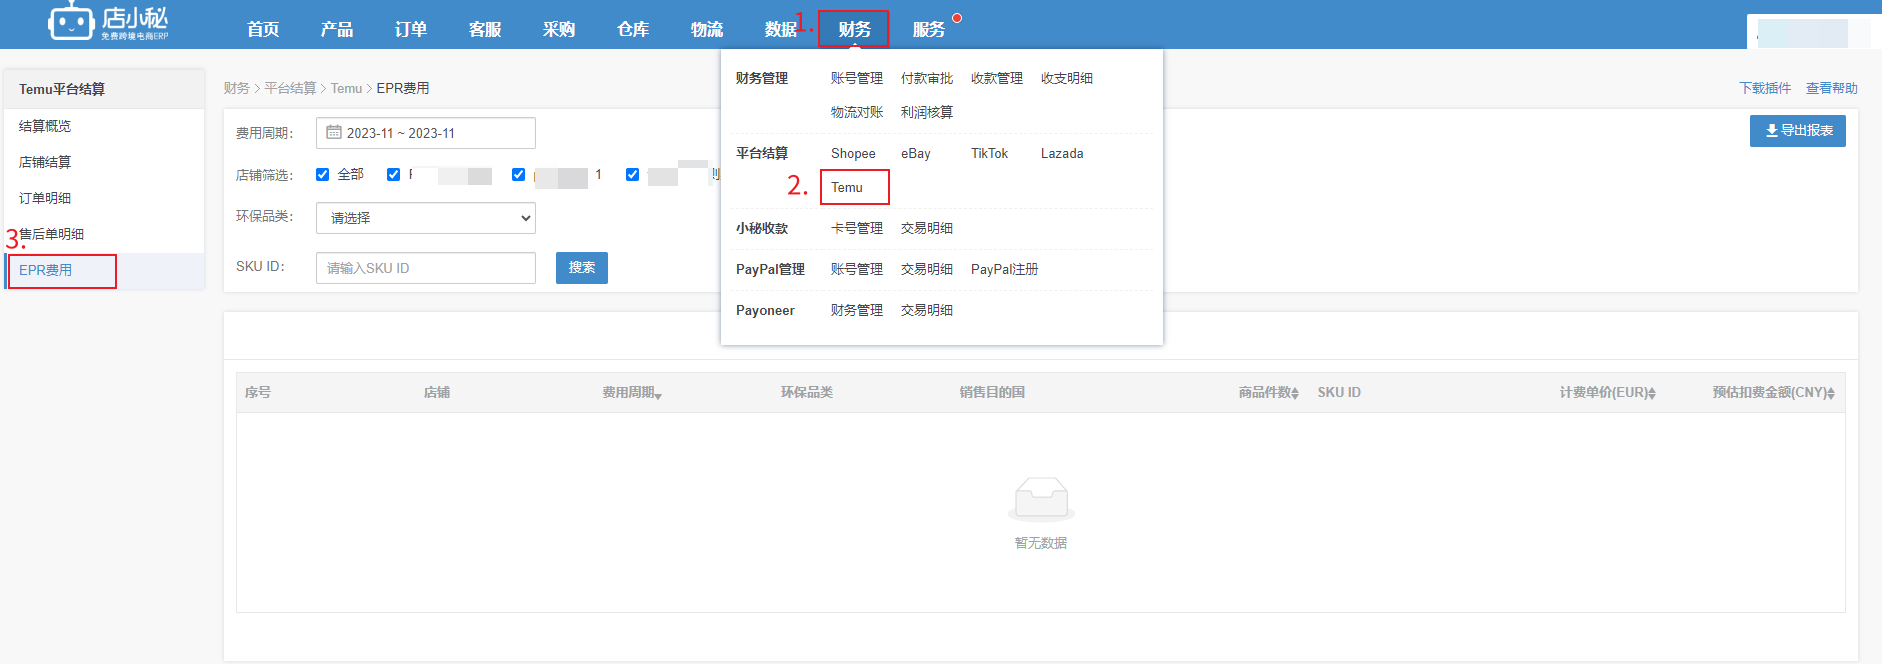Click the empty inbox 暂无数据 icon
Image resolution: width=1882 pixels, height=664 pixels.
pyautogui.click(x=1041, y=498)
